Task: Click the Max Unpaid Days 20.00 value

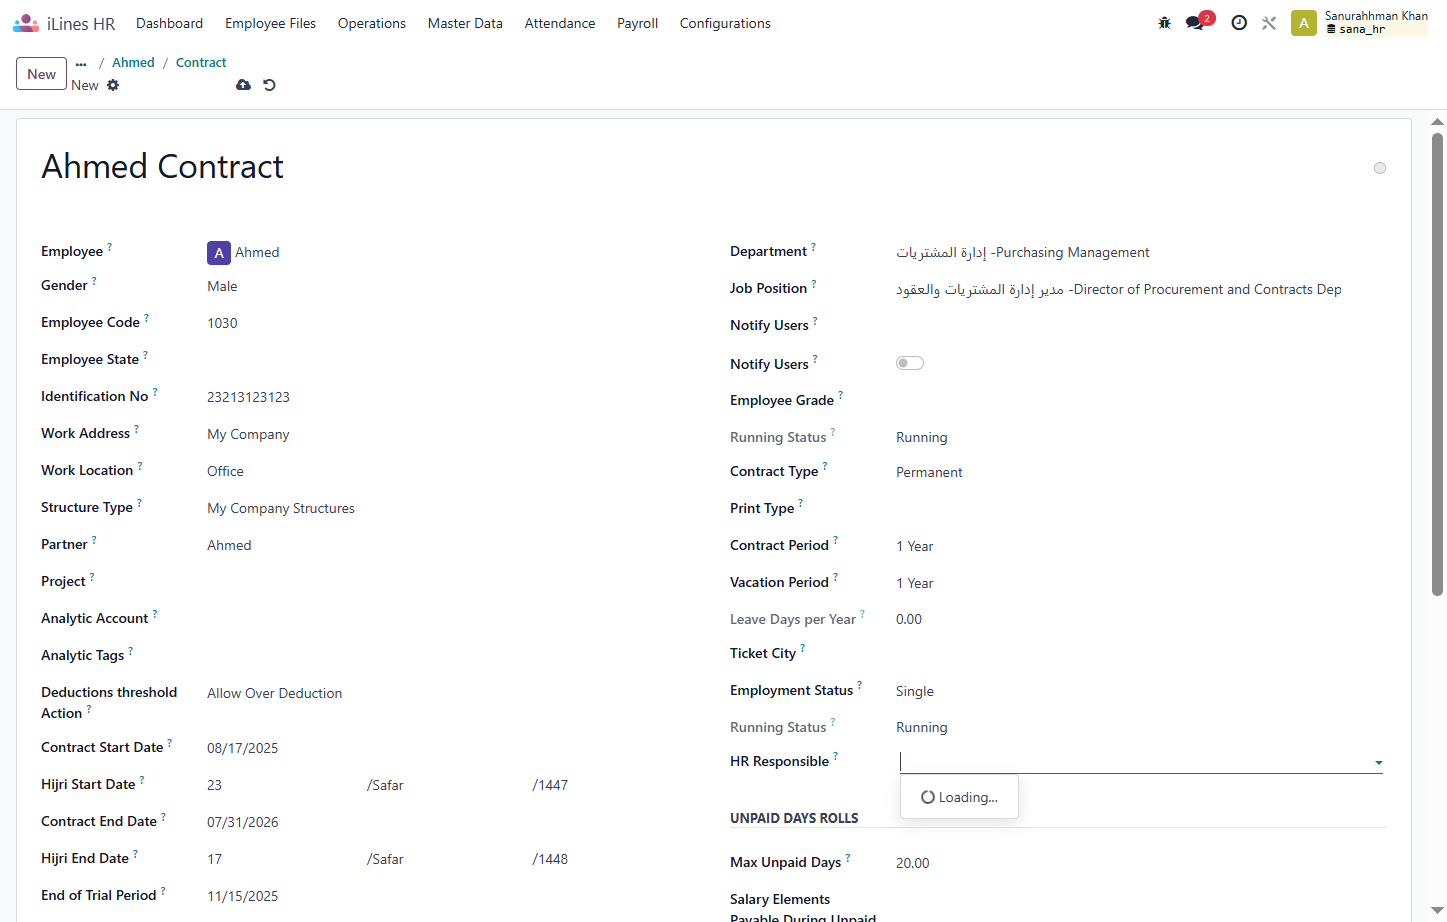Action: [913, 863]
